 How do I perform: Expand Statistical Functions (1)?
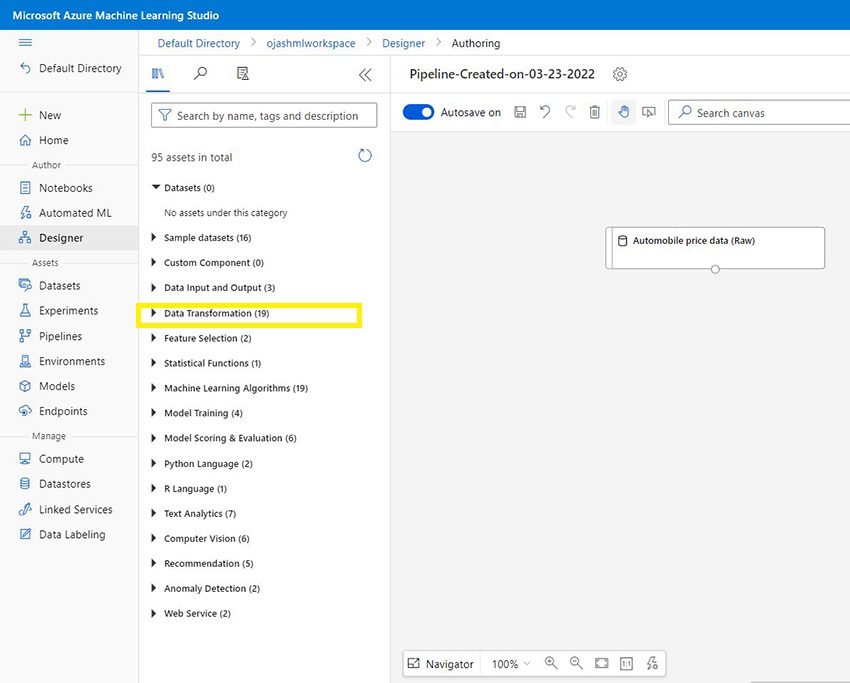[154, 363]
